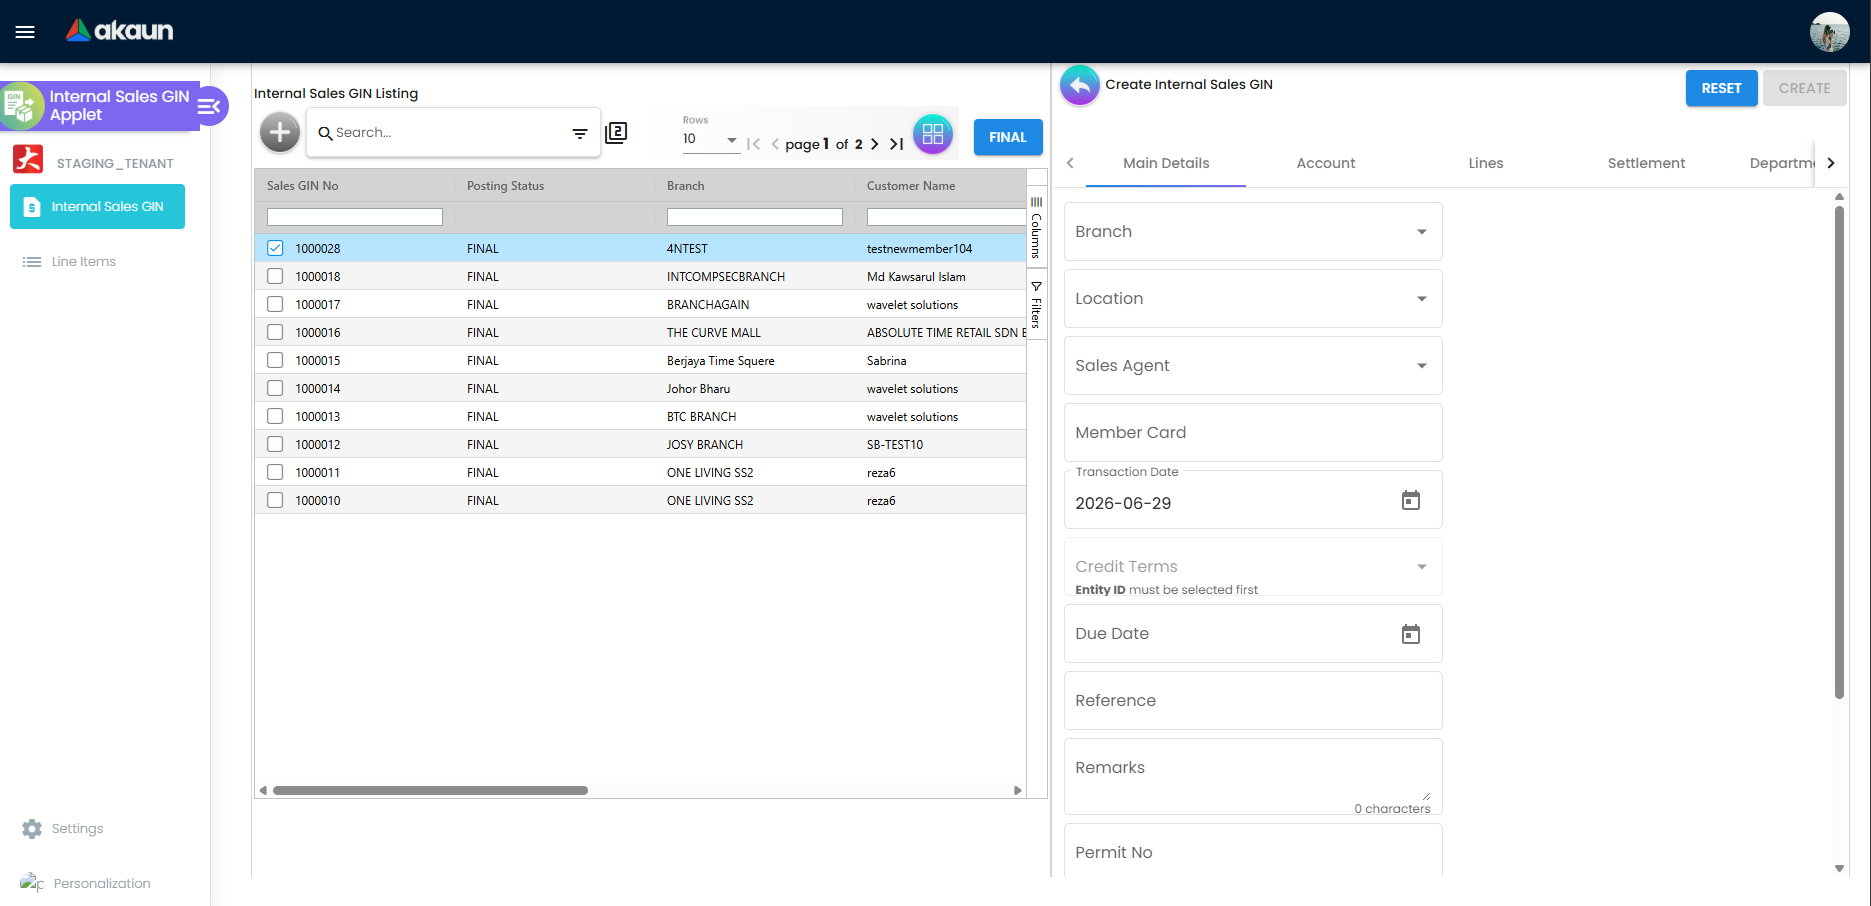1871x906 pixels.
Task: Open the Due Date calendar picker
Action: click(x=1411, y=634)
